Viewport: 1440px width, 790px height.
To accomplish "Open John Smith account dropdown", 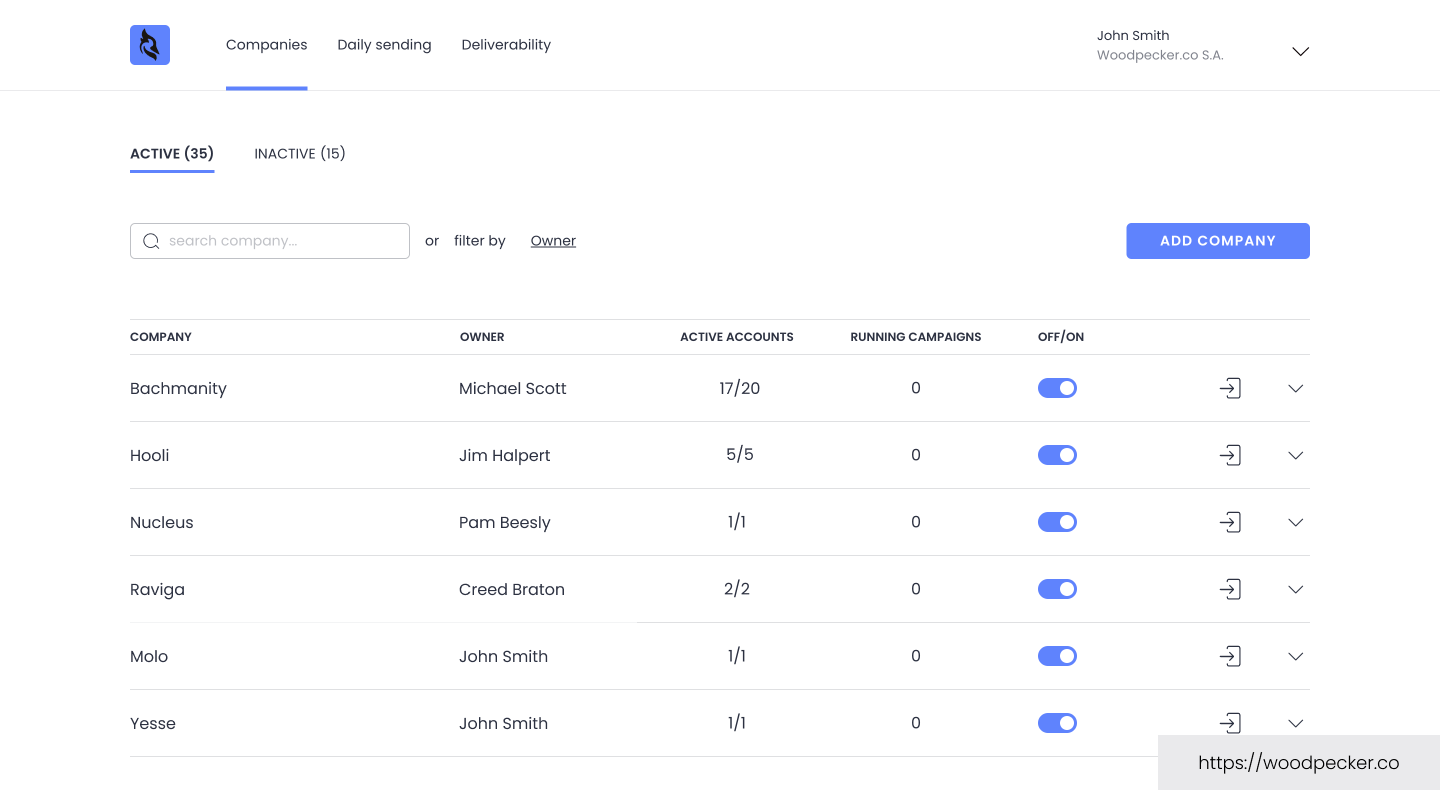I will (x=1300, y=51).
